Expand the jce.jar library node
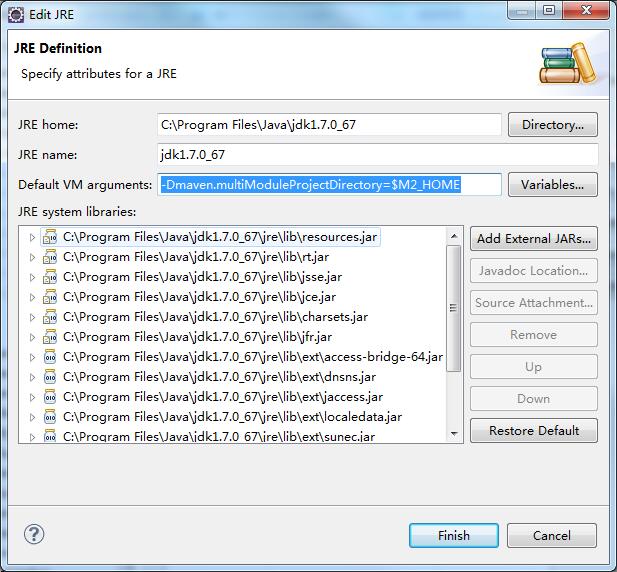 pos(32,297)
